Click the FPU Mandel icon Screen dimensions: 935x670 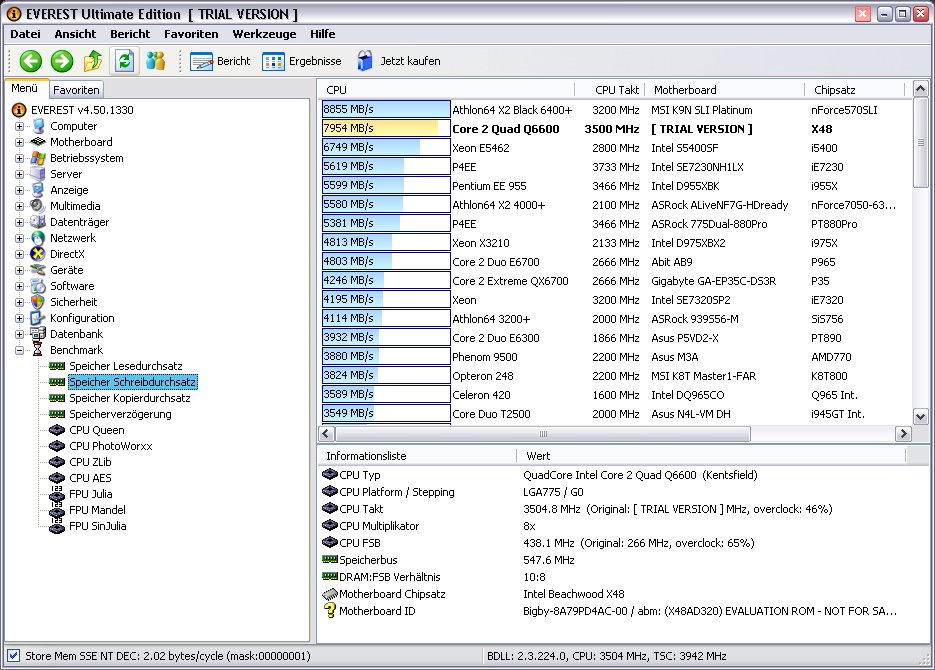click(57, 510)
